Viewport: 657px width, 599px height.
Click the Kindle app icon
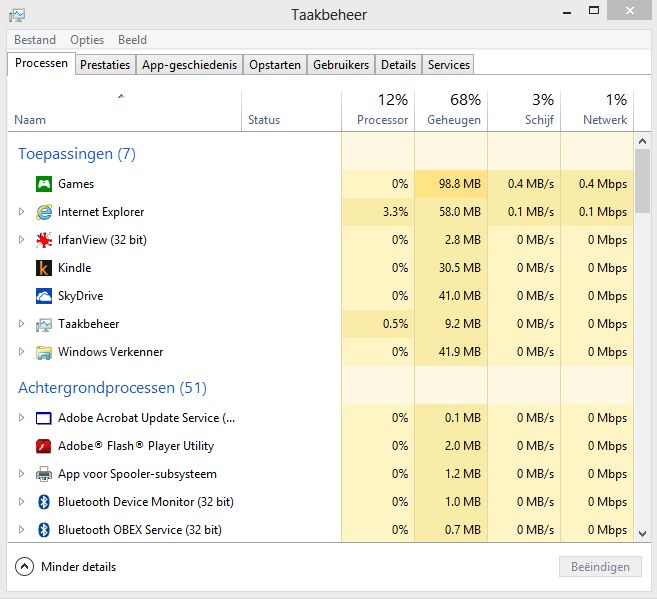point(44,268)
